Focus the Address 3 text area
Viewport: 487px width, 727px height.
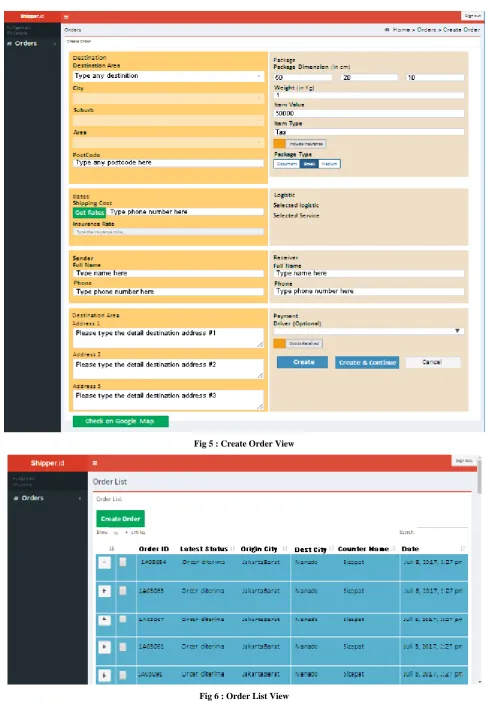click(168, 400)
